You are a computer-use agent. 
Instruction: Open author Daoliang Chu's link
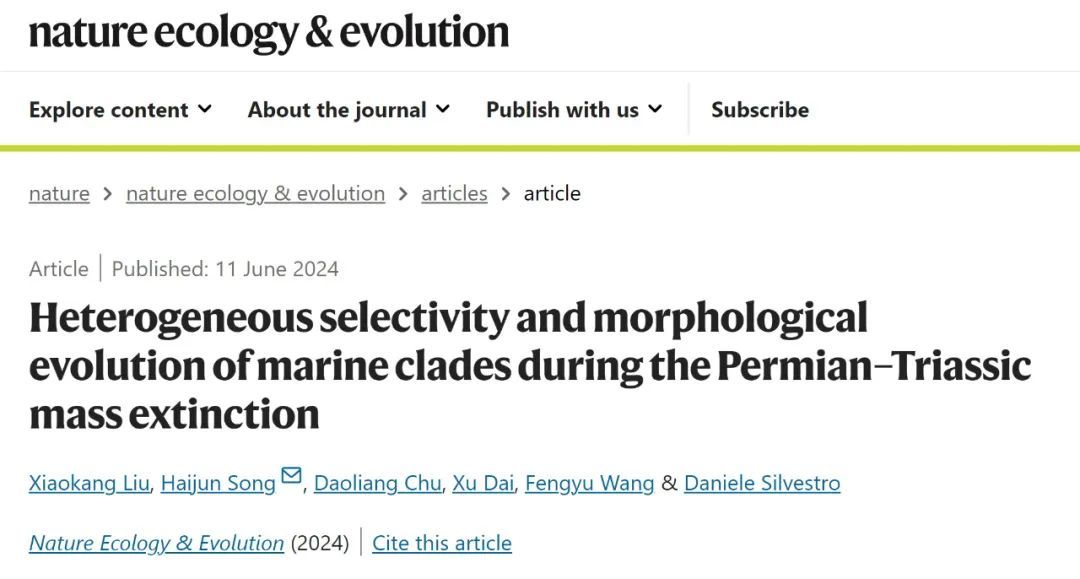[377, 483]
